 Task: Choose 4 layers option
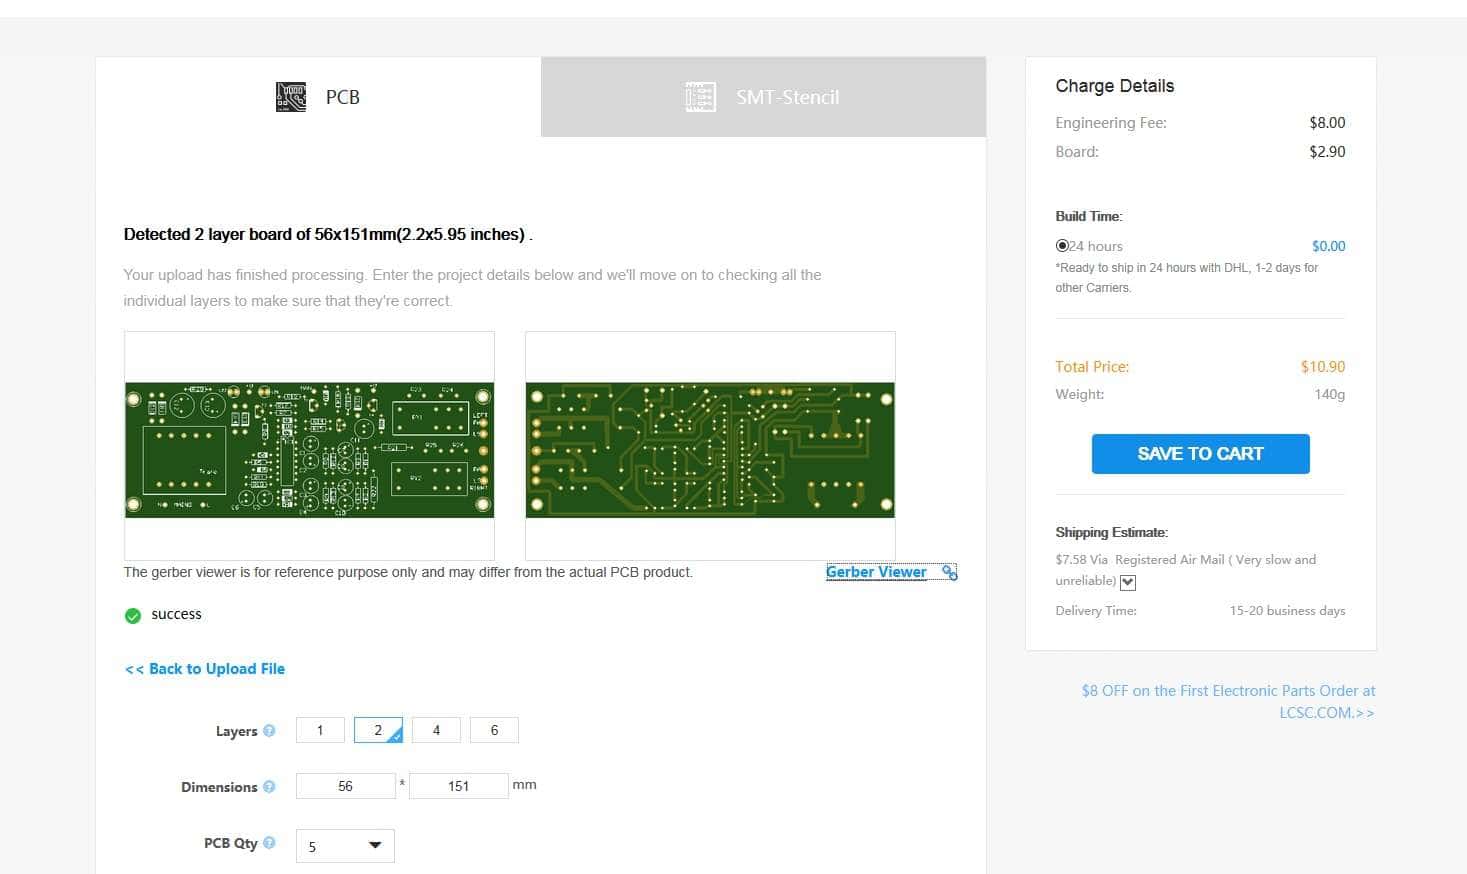[436, 730]
